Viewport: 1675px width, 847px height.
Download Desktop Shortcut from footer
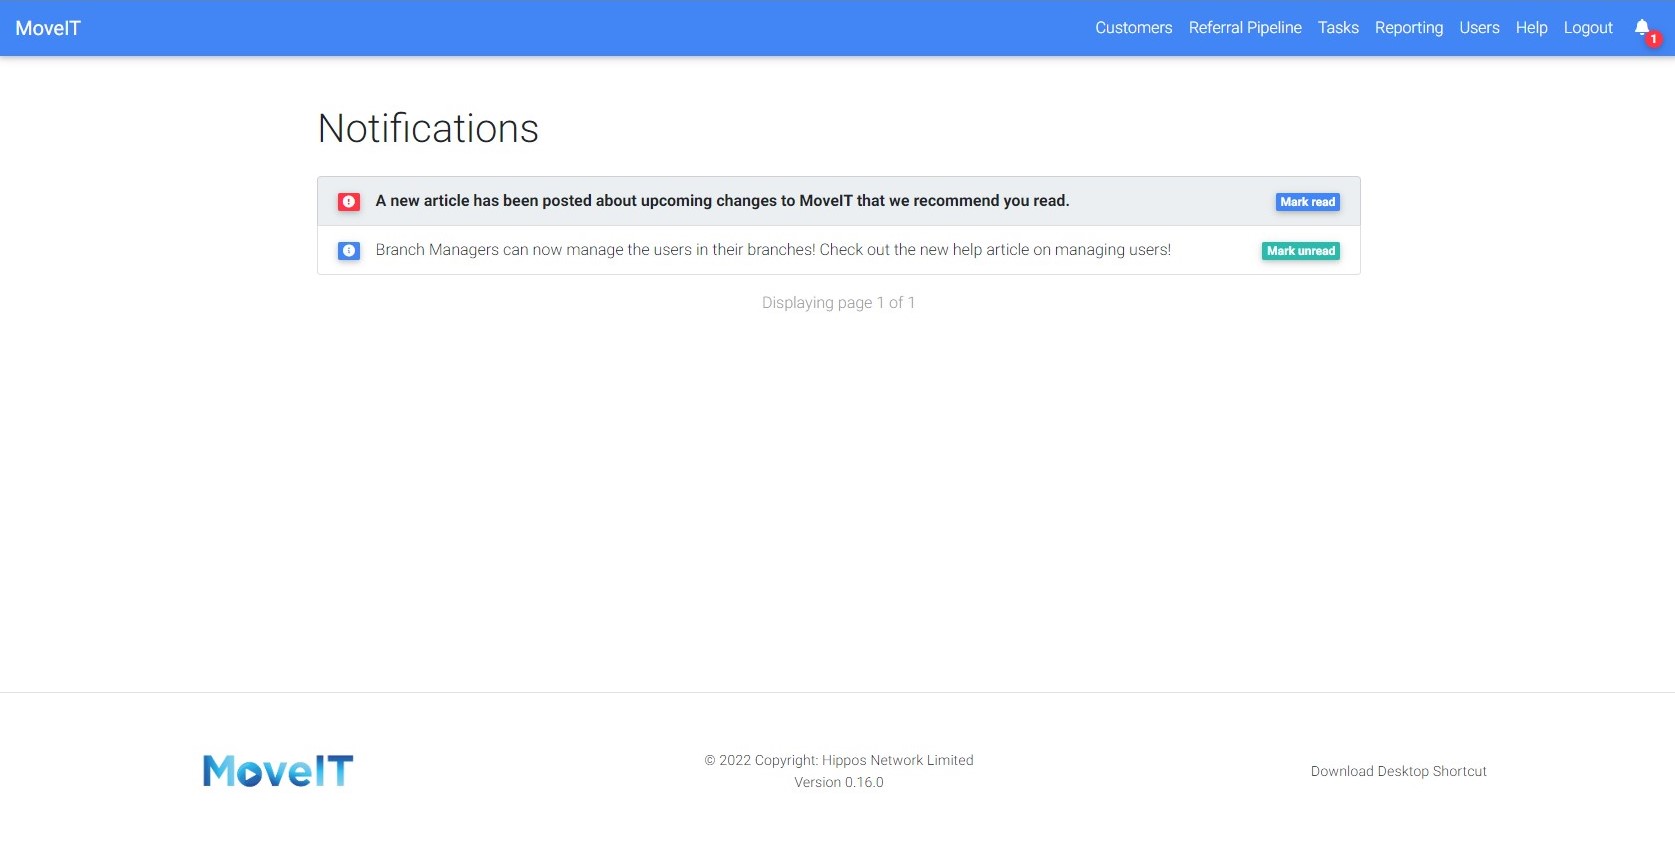pos(1398,771)
